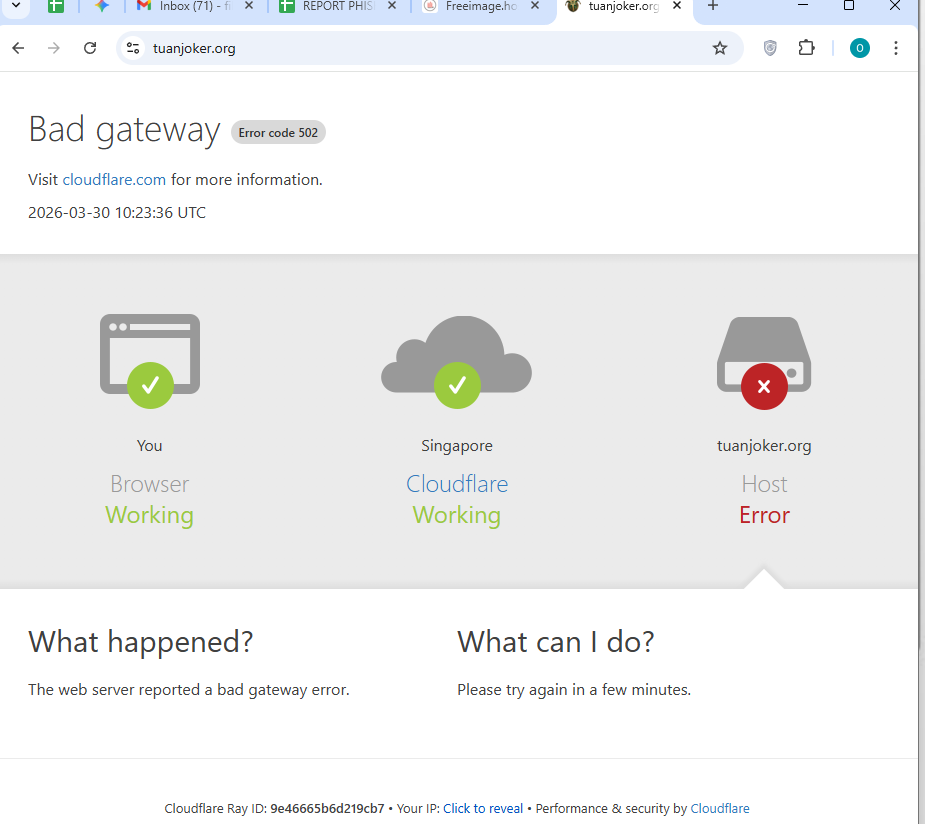Reveal your IP with Click to reveal

483,809
